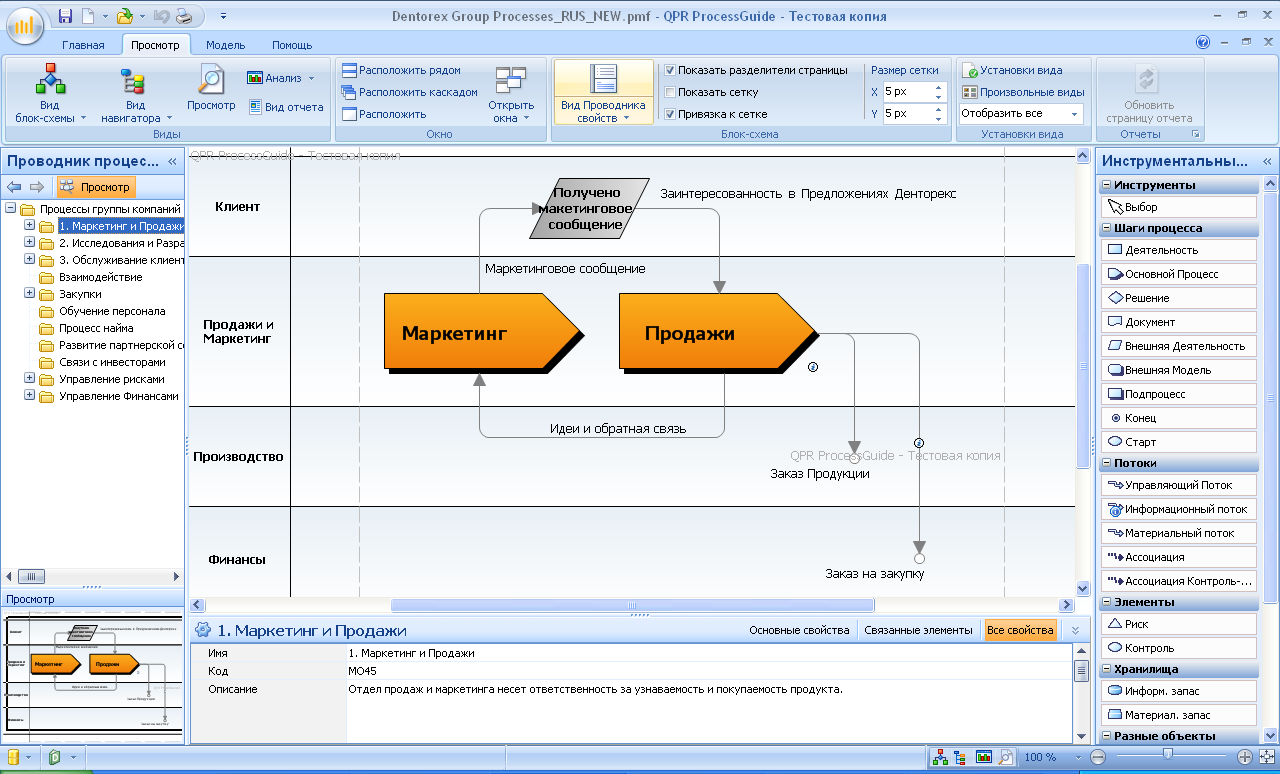Image resolution: width=1280 pixels, height=774 pixels.
Task: Expand the Закупки tree node
Action: coord(29,294)
